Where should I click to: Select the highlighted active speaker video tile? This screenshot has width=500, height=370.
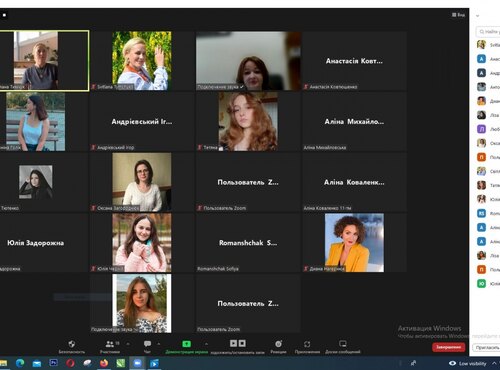click(x=44, y=61)
